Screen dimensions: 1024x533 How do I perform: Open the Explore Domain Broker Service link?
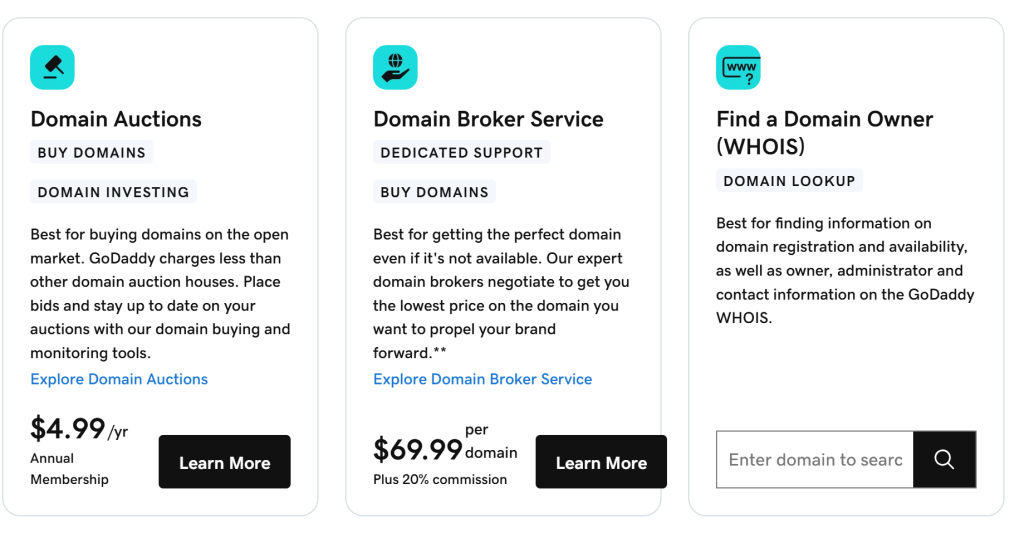[x=483, y=380]
